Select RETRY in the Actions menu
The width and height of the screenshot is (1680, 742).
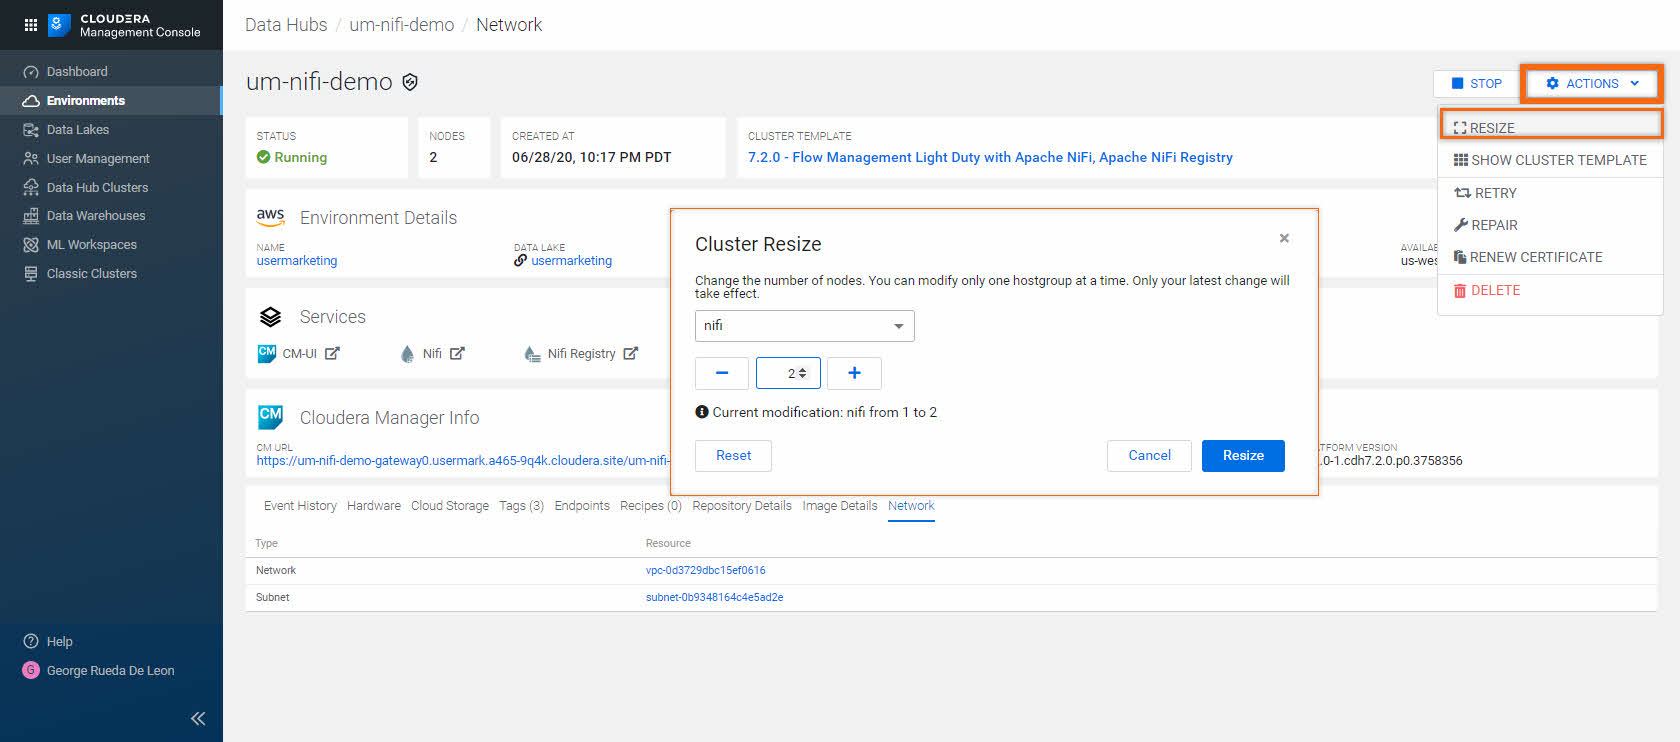click(x=1551, y=193)
